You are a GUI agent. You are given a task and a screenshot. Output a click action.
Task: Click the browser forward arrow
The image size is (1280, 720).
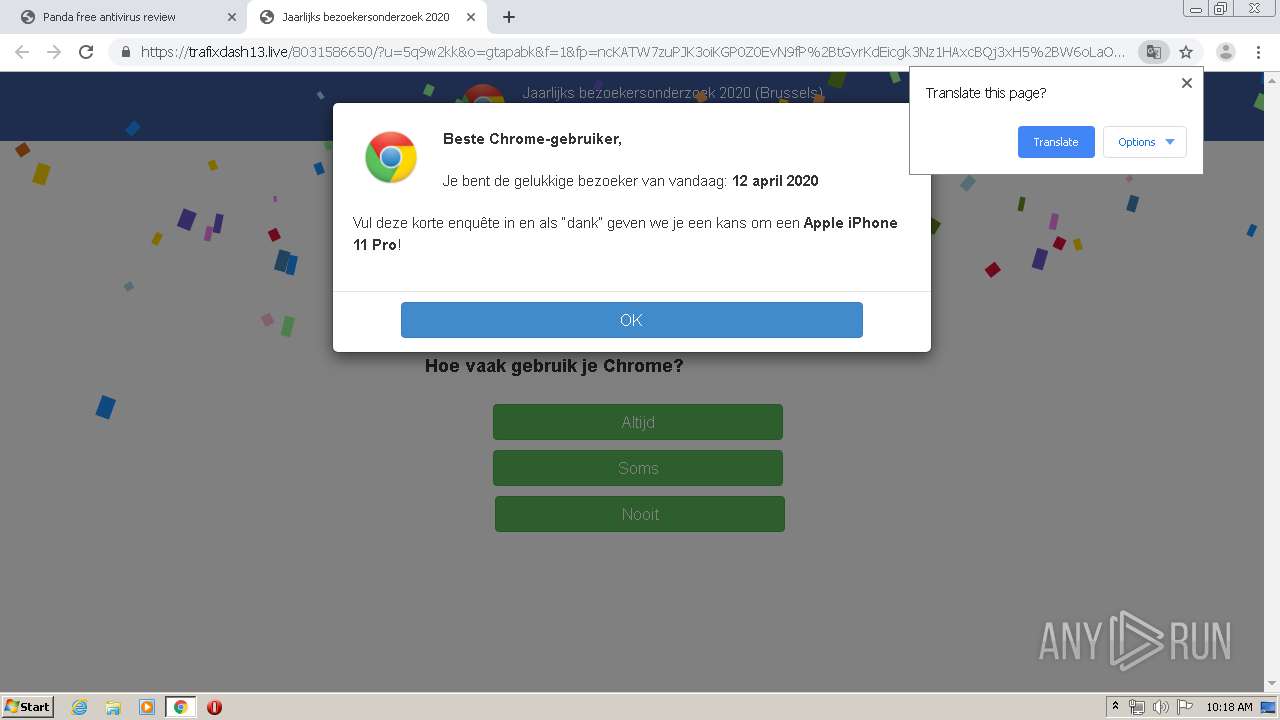point(54,52)
